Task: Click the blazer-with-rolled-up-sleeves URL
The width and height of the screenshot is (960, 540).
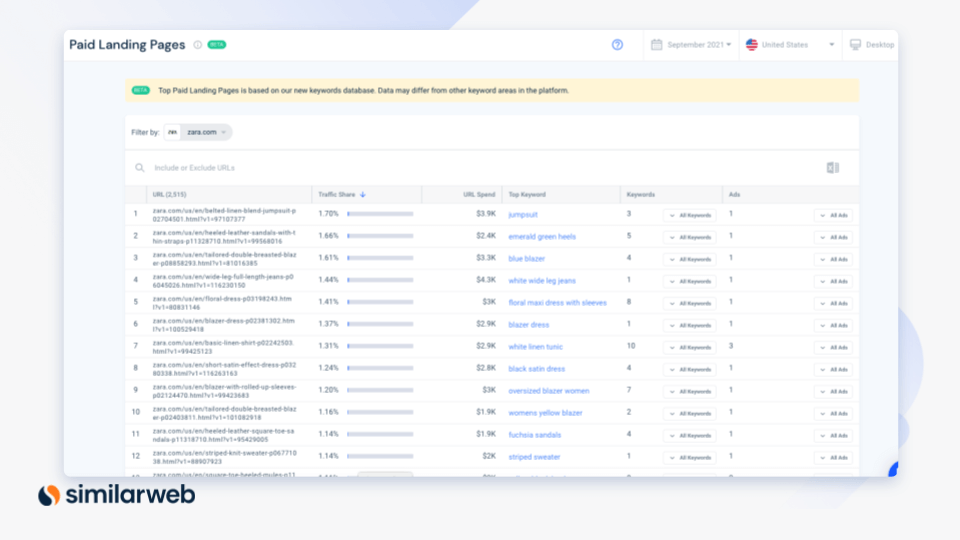Action: (x=224, y=391)
